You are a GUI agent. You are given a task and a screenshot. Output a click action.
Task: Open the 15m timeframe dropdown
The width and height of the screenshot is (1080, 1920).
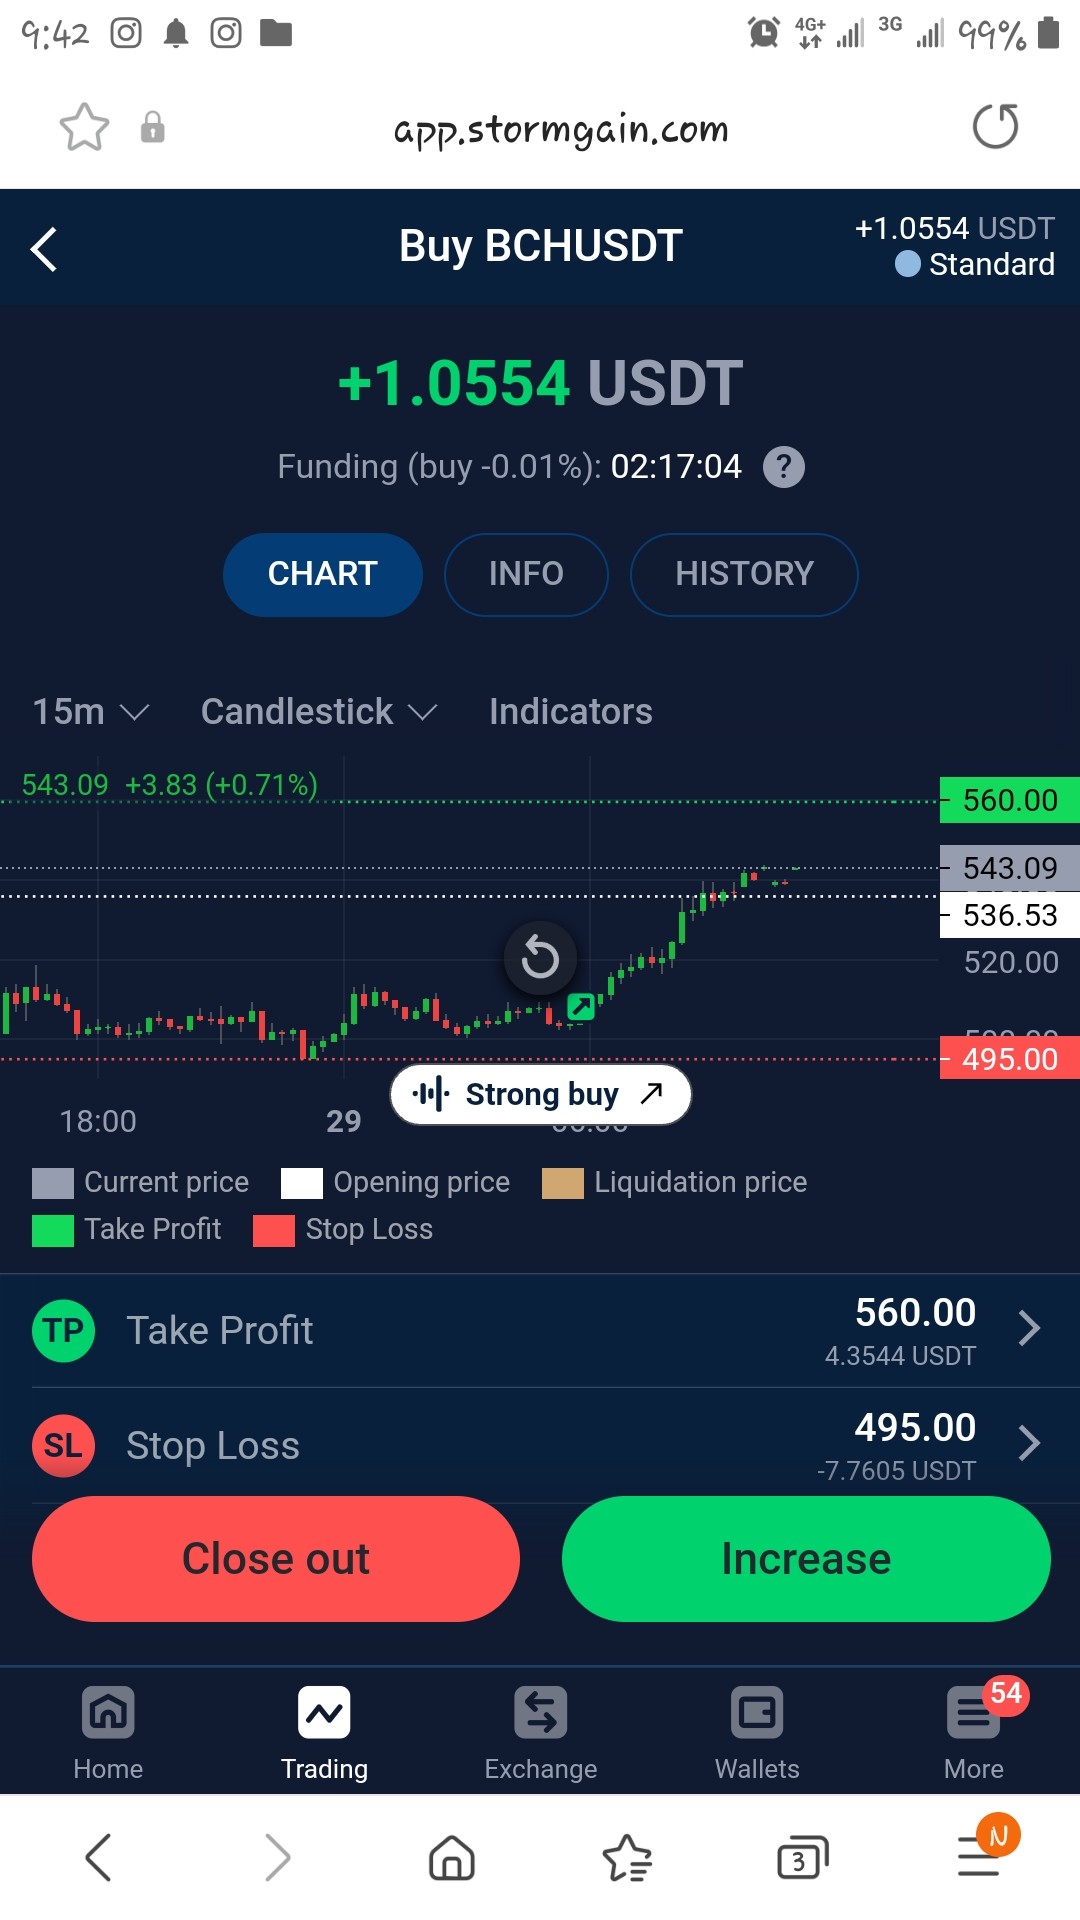[x=90, y=712]
